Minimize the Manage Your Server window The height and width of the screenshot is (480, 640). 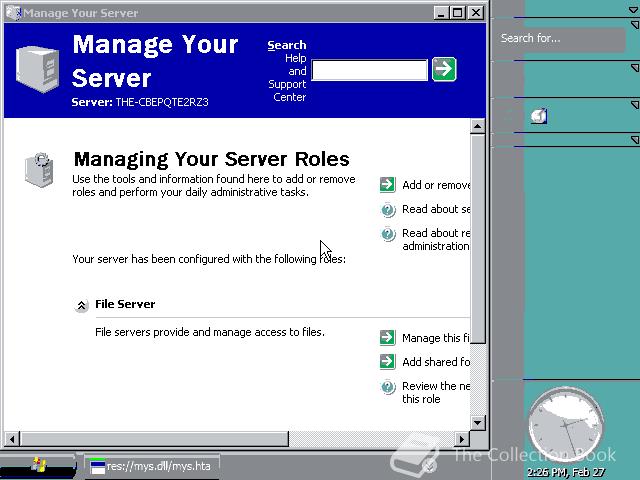pyautogui.click(x=440, y=13)
